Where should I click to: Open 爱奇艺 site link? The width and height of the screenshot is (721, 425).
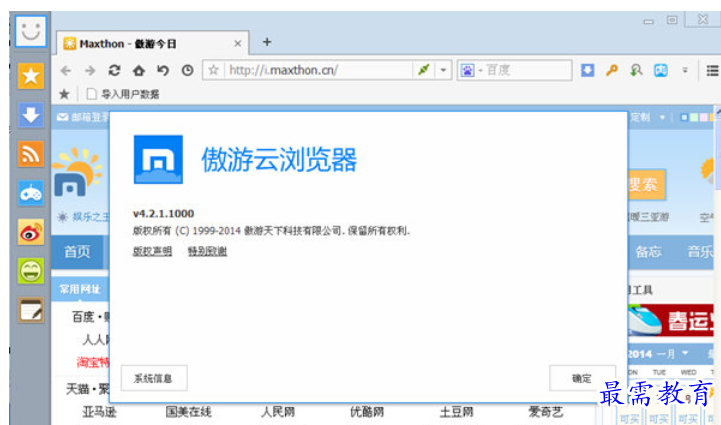pyautogui.click(x=546, y=412)
